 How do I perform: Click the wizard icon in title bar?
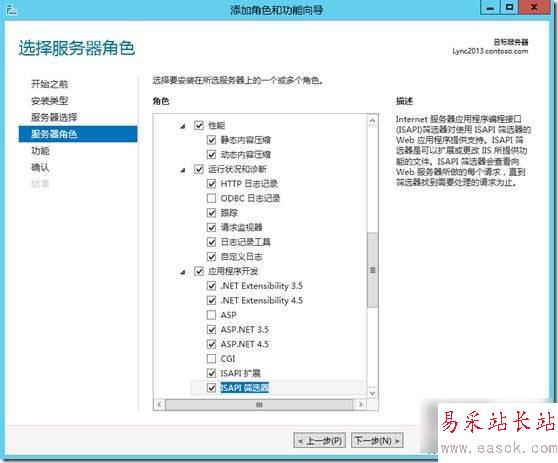[12, 10]
